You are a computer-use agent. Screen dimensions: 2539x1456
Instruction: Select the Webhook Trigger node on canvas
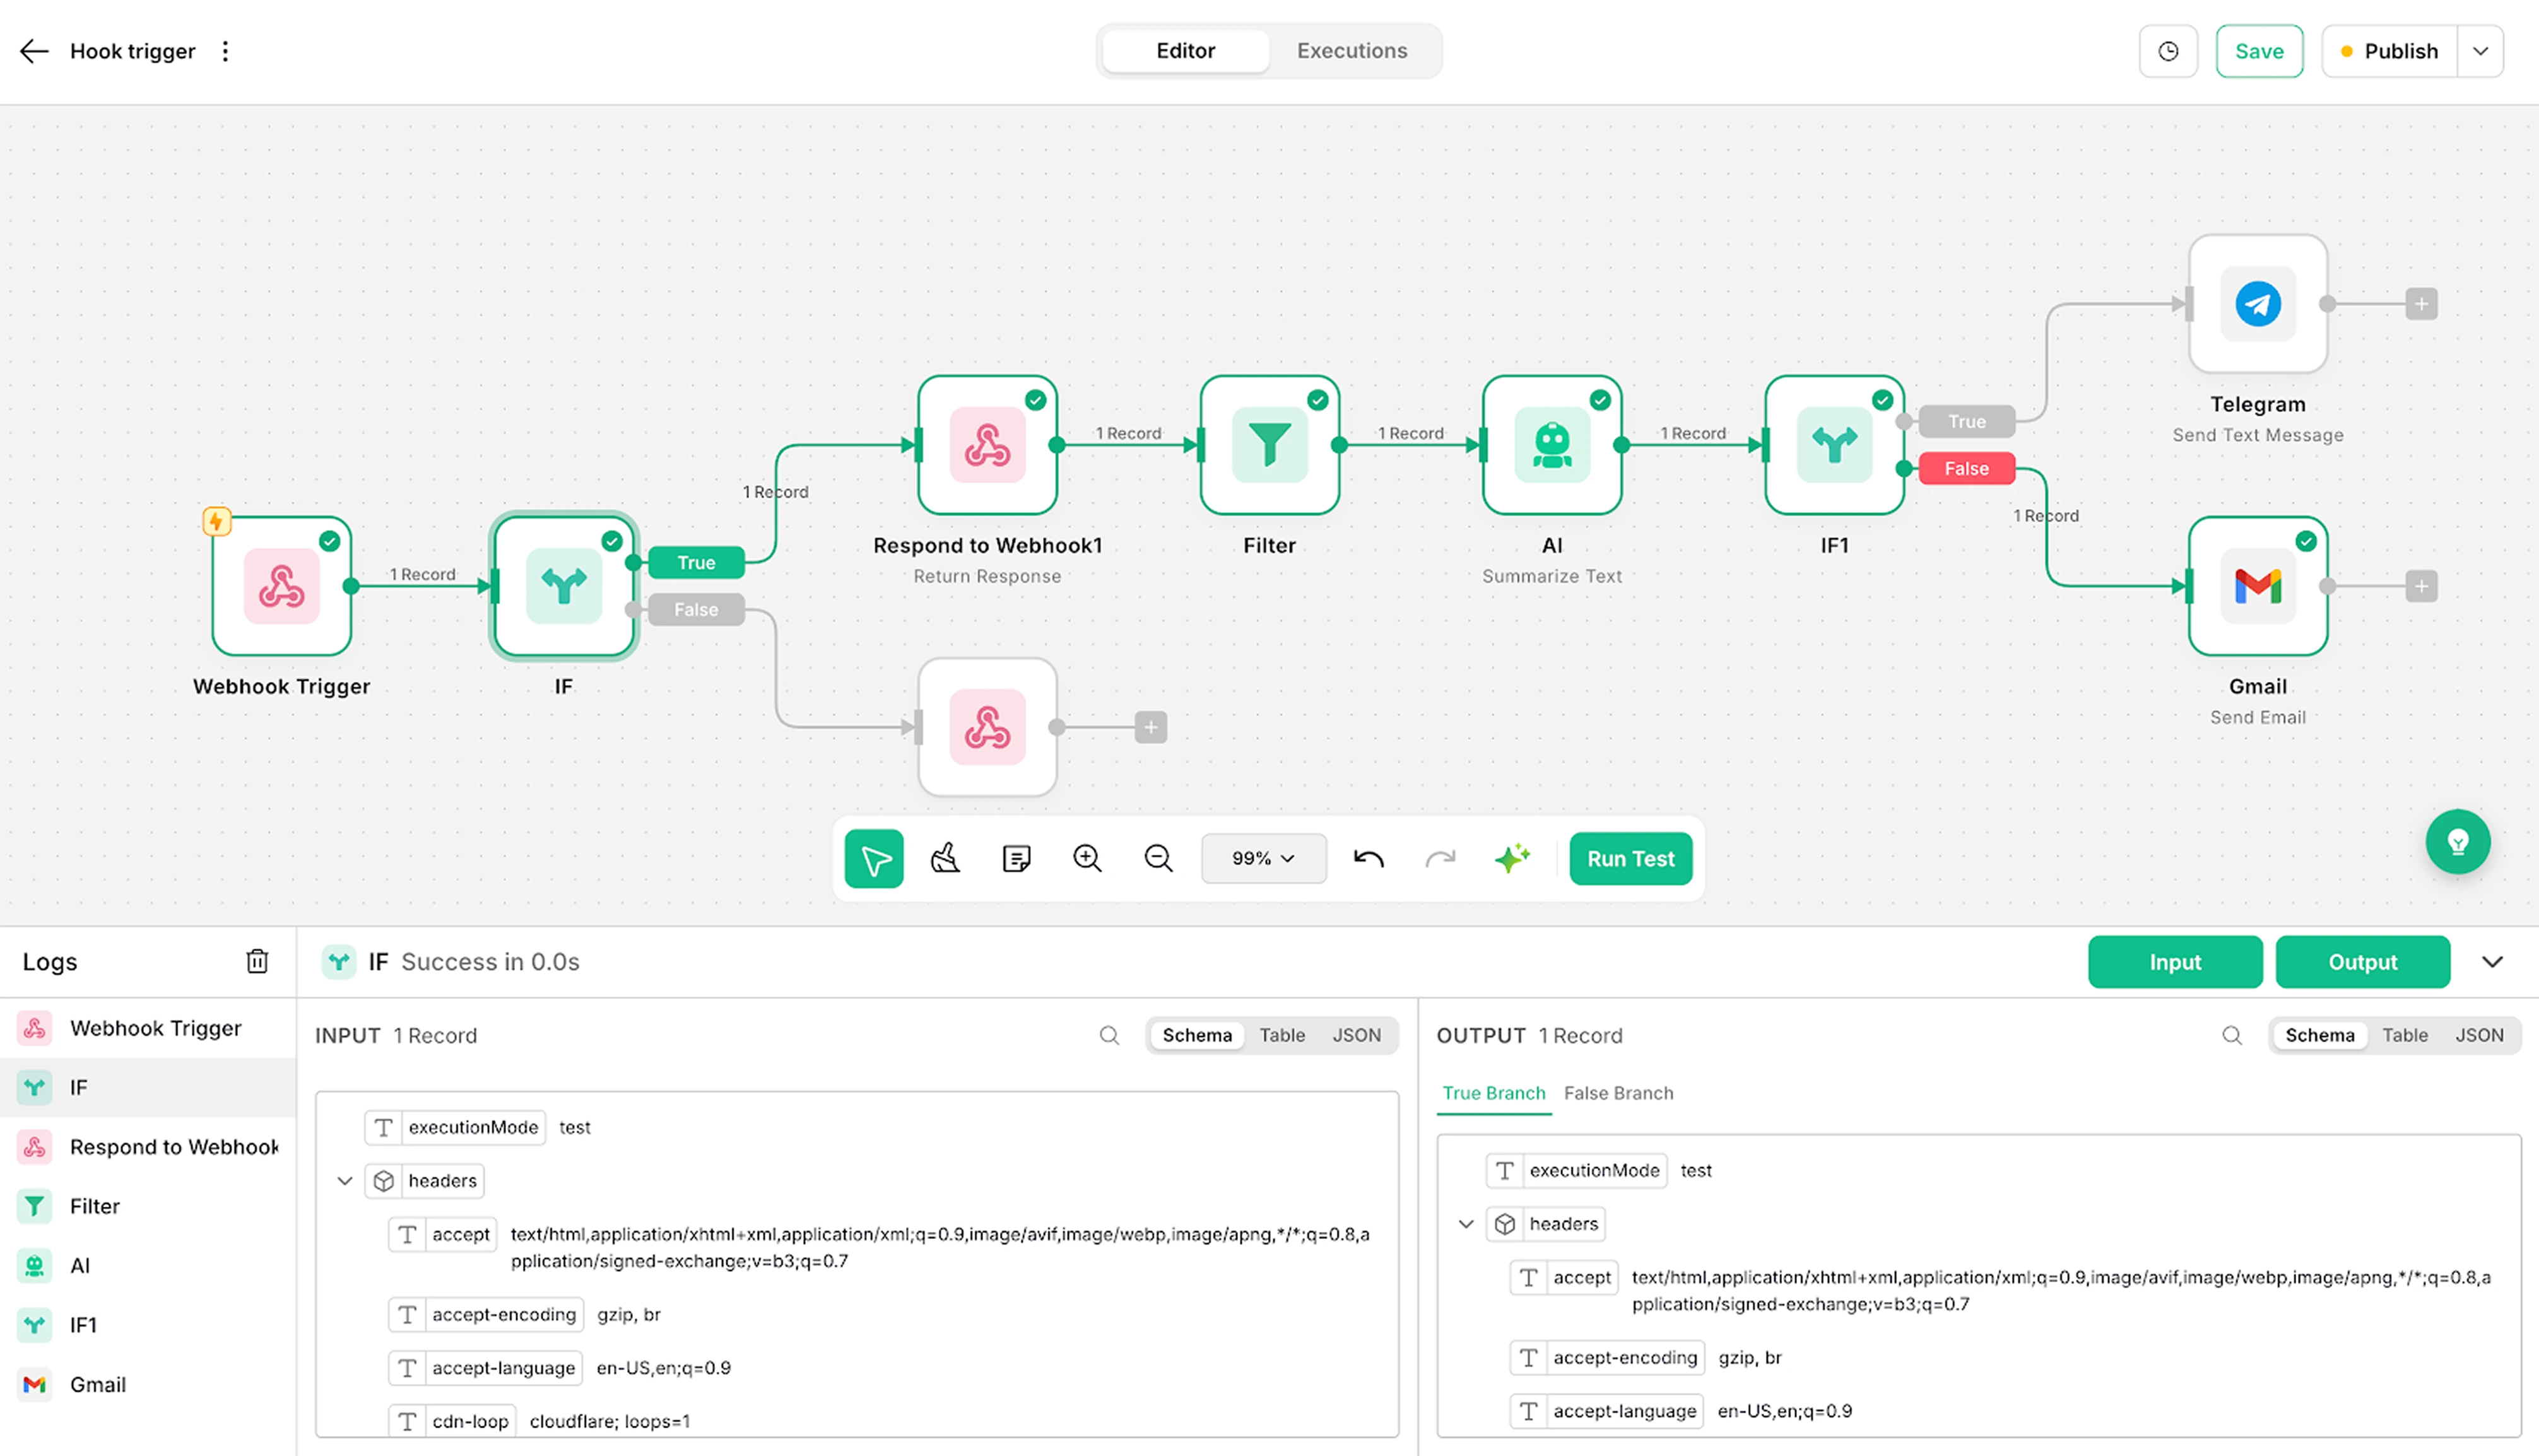(x=282, y=586)
